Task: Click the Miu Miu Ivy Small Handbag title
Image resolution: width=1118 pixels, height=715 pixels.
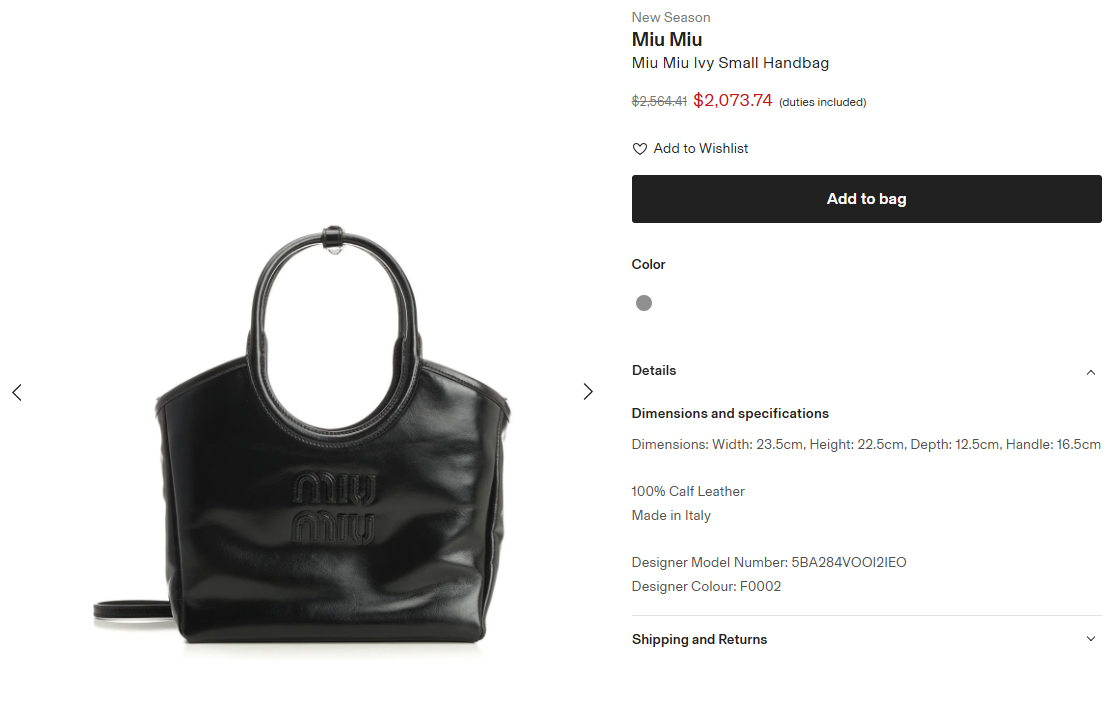Action: click(730, 63)
